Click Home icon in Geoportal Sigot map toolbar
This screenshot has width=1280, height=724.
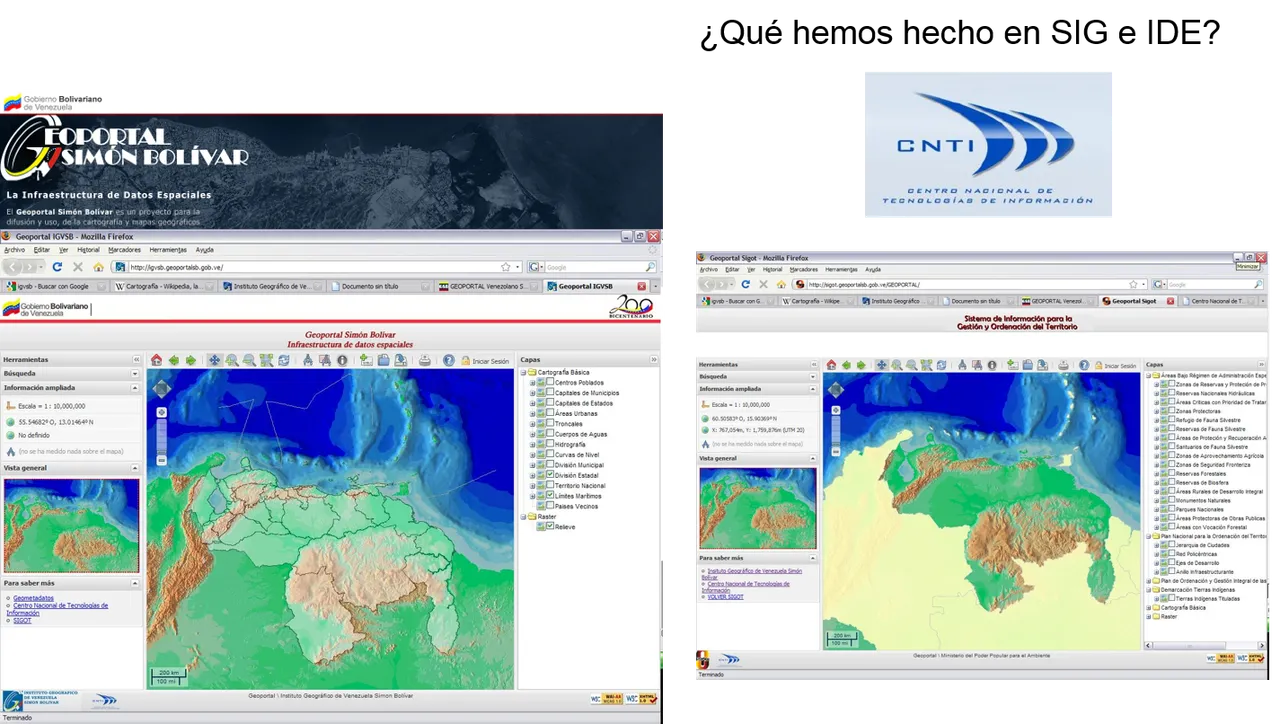point(831,365)
